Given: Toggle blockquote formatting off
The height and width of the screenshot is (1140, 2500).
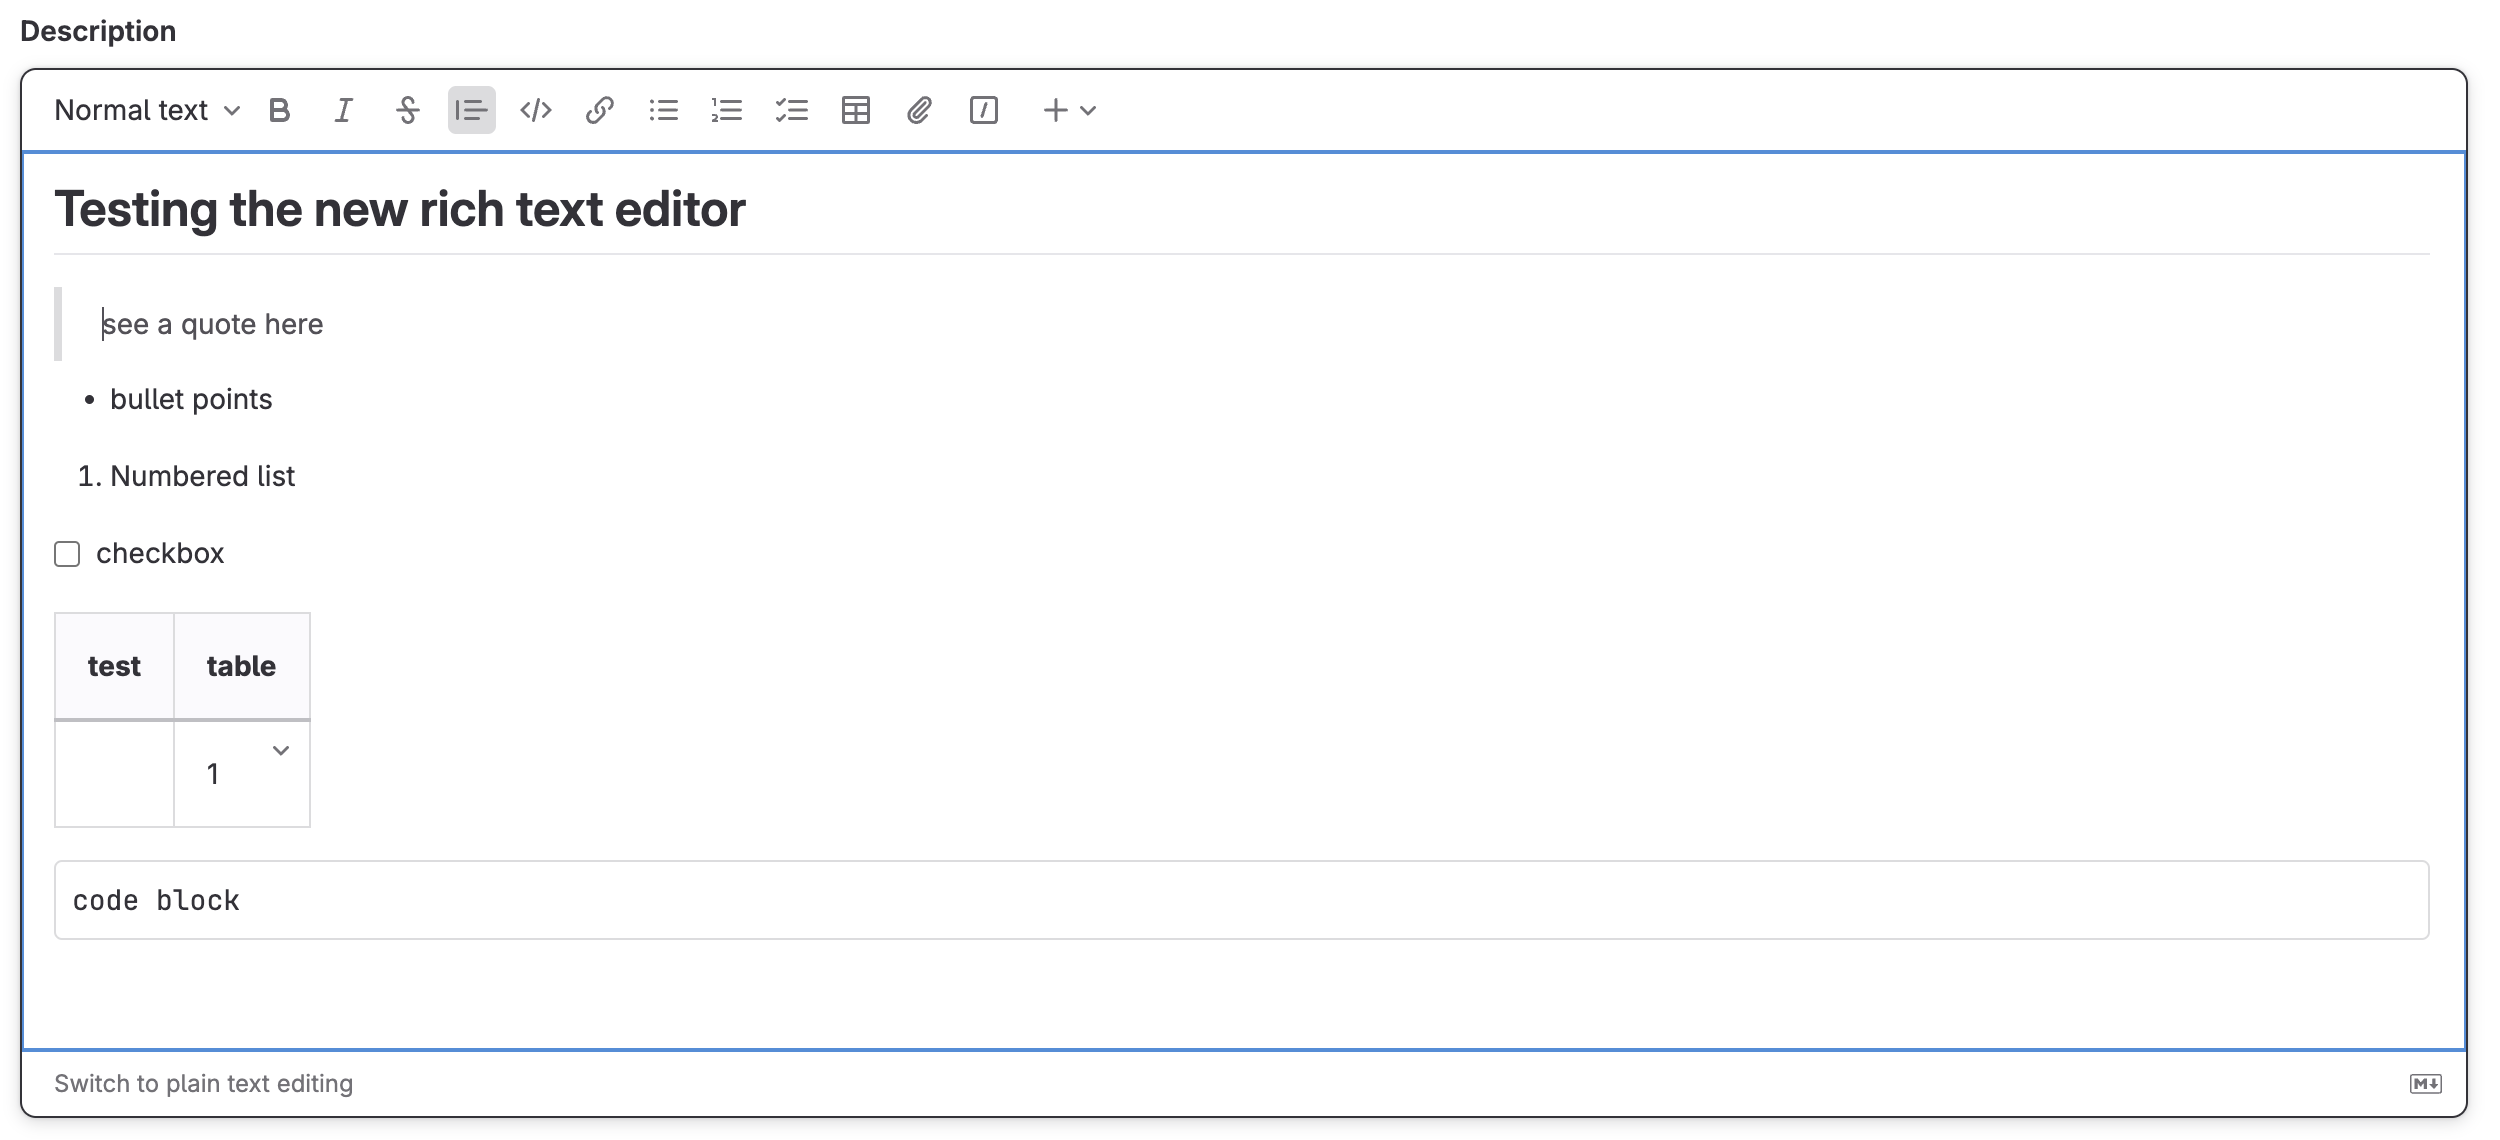Looking at the screenshot, I should (472, 110).
